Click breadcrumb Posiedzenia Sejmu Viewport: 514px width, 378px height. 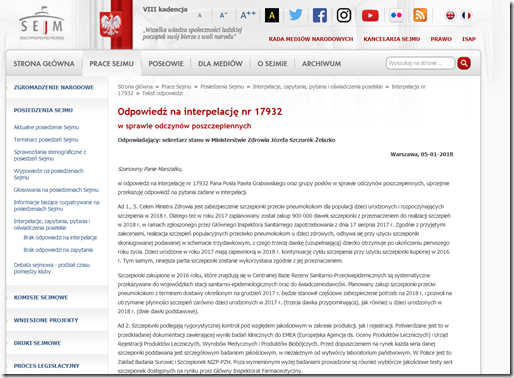[x=222, y=87]
